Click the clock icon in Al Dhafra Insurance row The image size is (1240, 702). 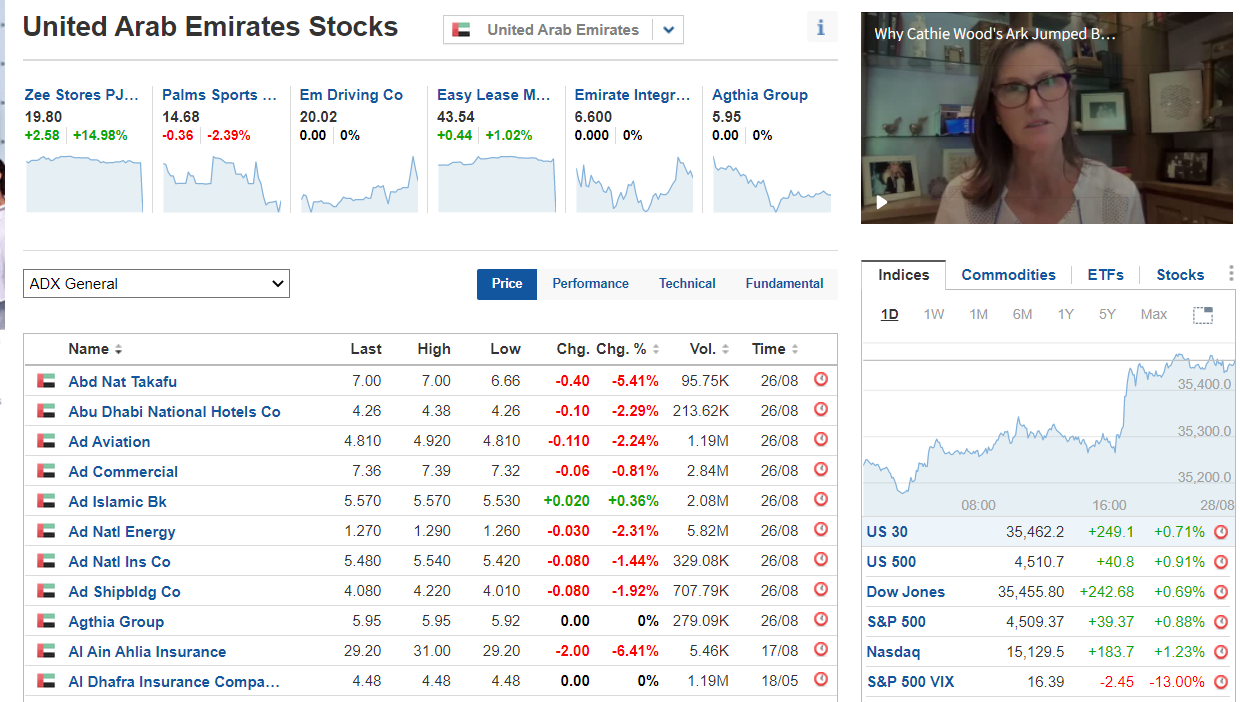[821, 680]
